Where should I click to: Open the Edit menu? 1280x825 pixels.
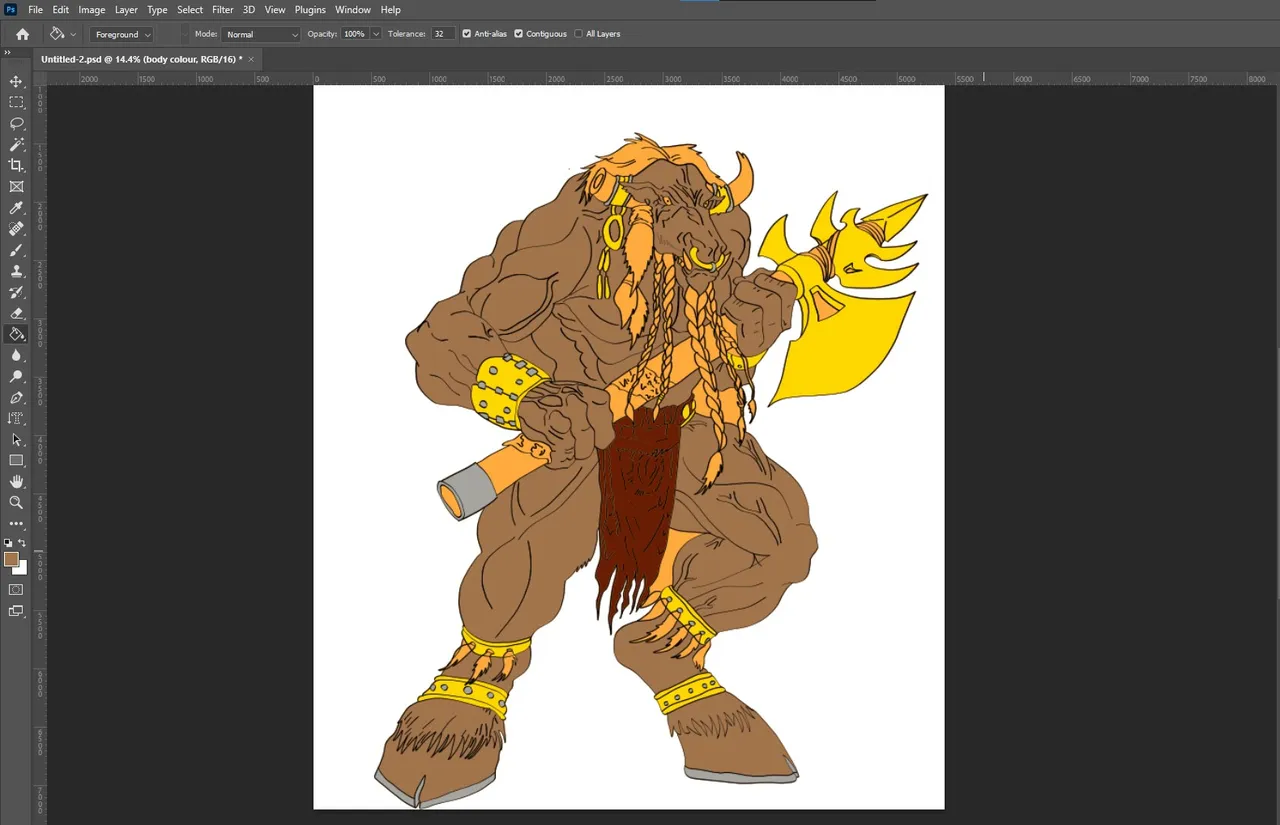[x=61, y=10]
